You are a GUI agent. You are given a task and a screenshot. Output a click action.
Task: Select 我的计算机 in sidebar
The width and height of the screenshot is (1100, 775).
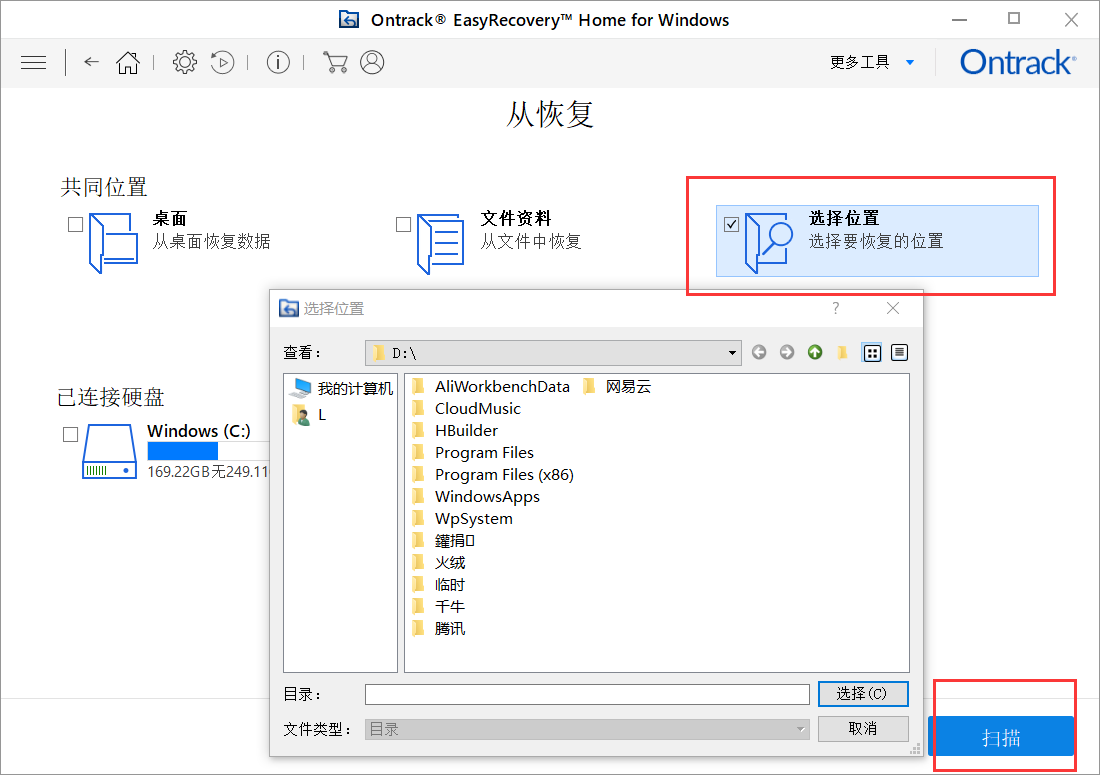pos(343,388)
